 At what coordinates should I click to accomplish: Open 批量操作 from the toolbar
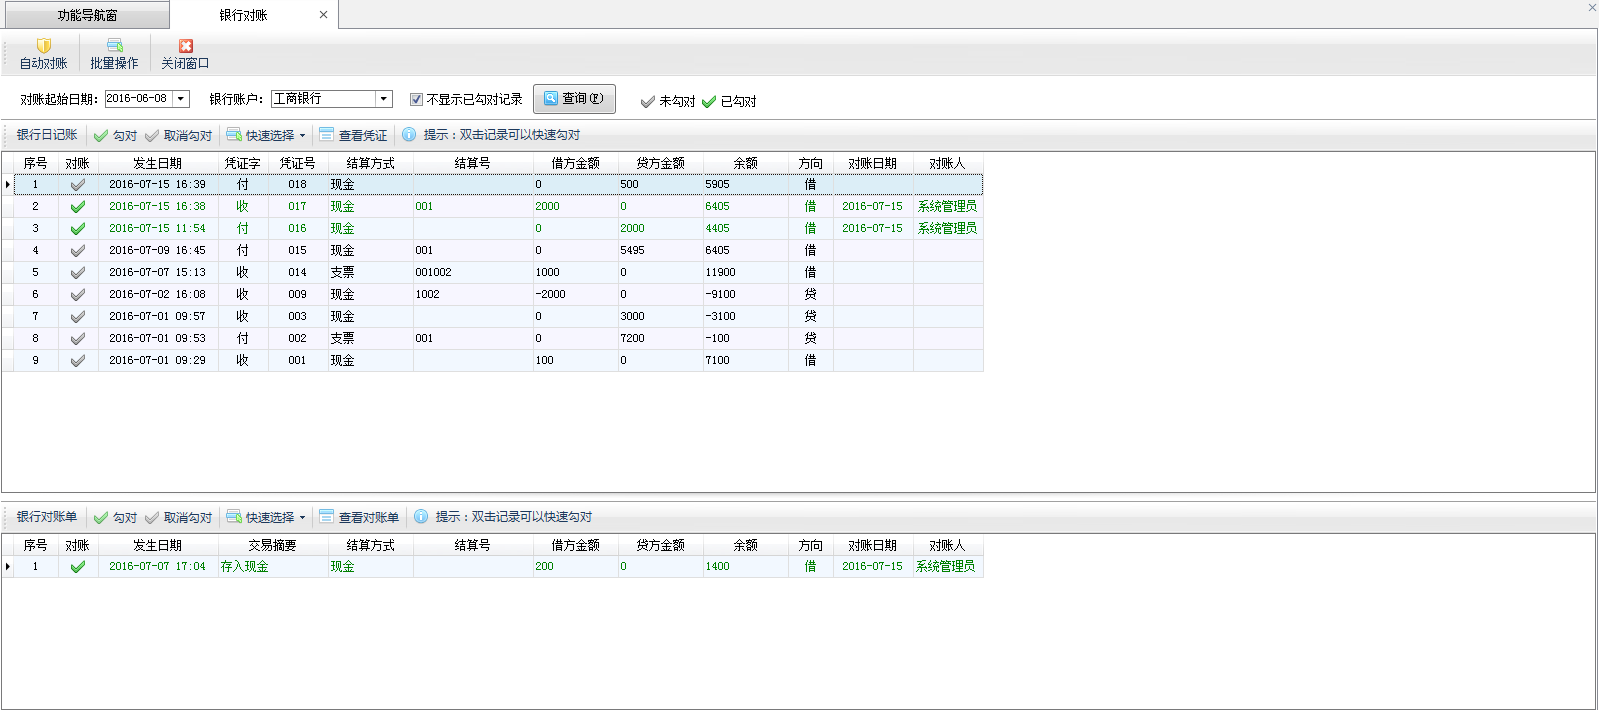pyautogui.click(x=114, y=54)
